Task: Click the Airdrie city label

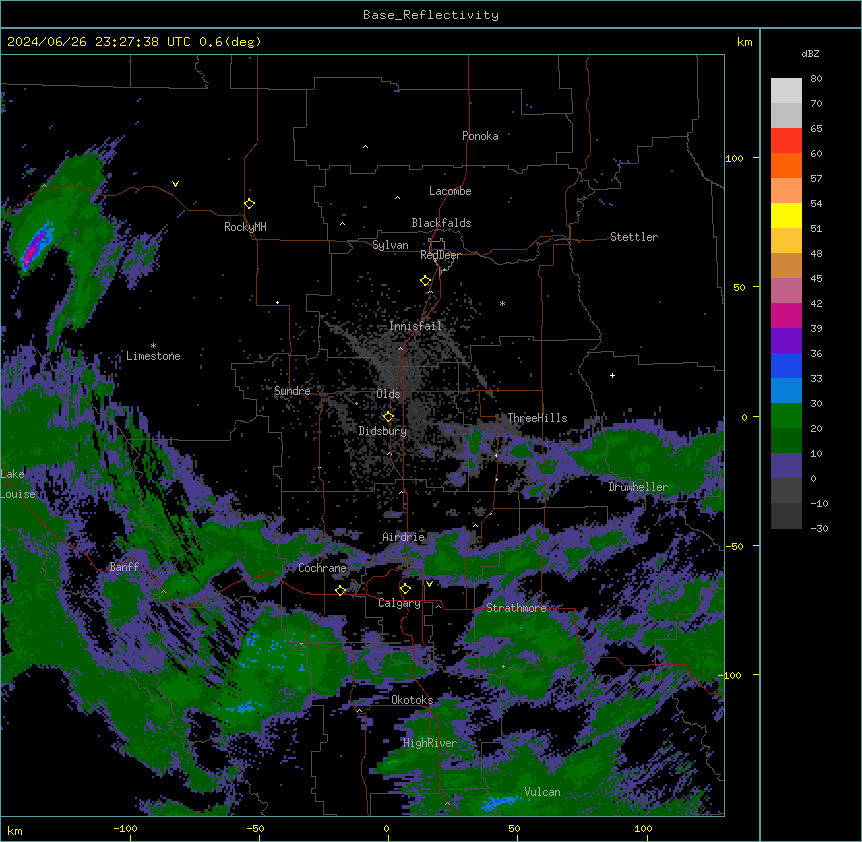Action: pyautogui.click(x=404, y=537)
